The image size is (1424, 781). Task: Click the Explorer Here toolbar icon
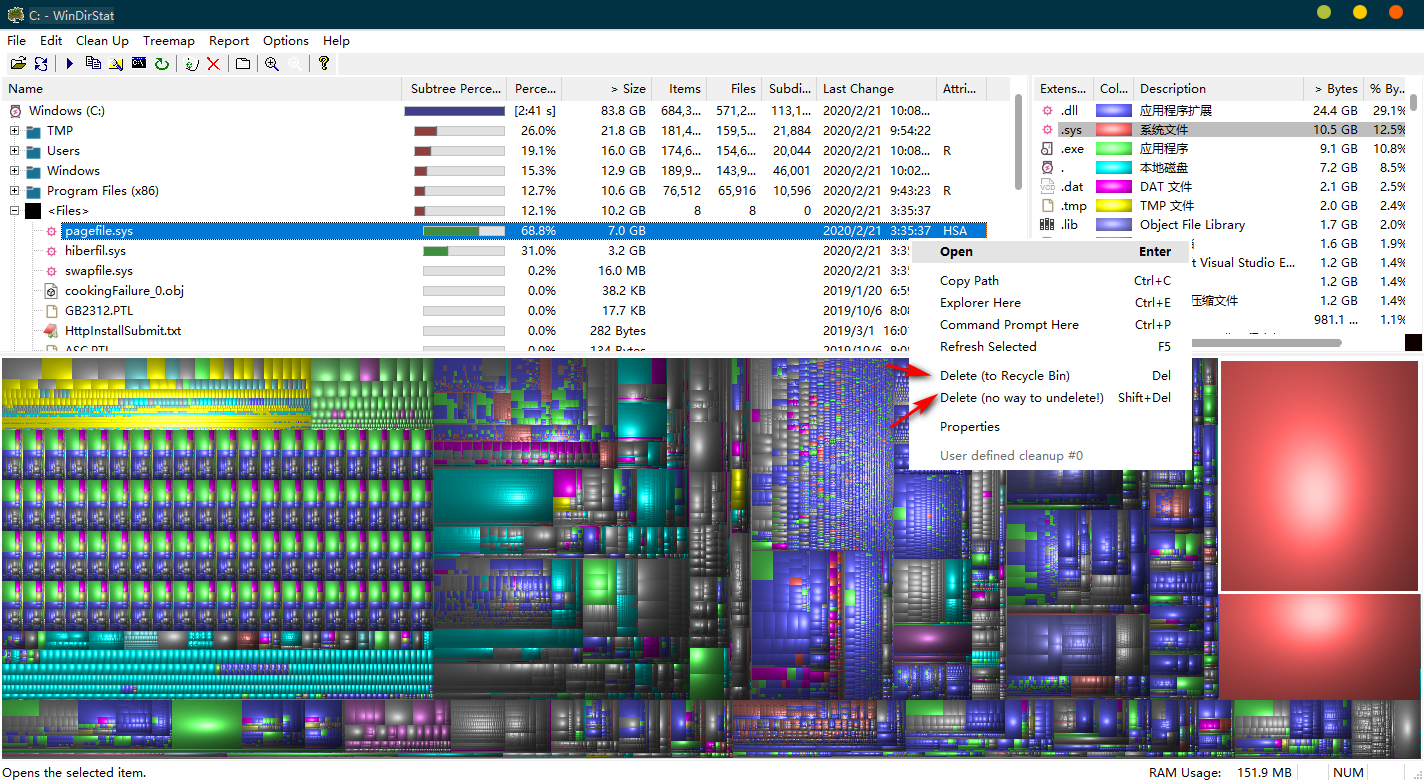[116, 64]
